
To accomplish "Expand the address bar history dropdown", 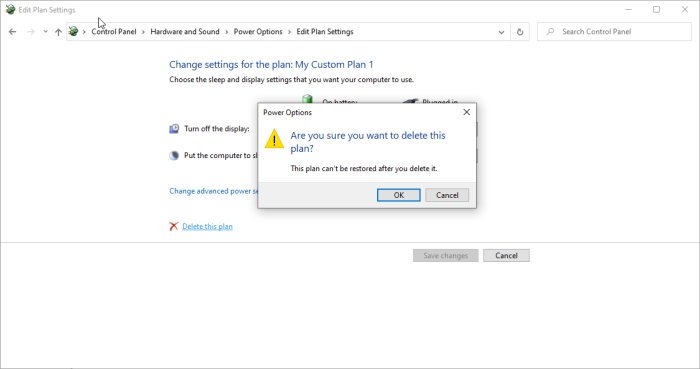I will click(x=501, y=32).
